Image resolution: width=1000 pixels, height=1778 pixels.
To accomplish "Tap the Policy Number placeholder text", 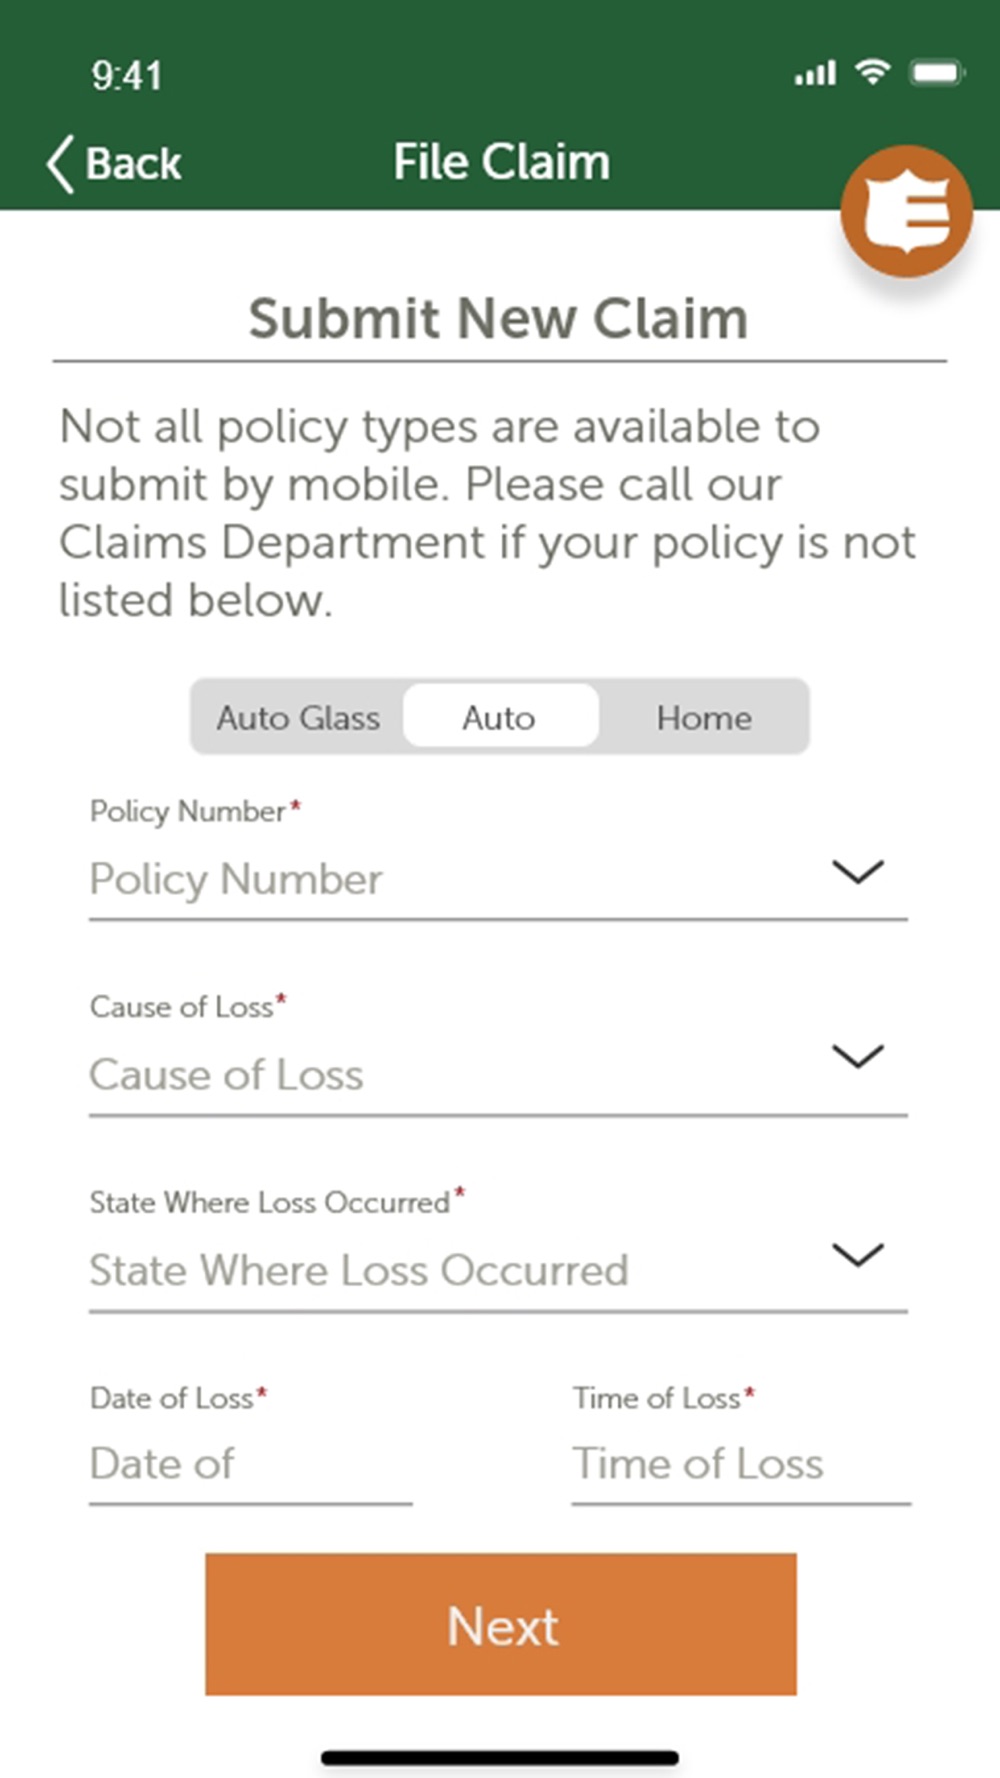I will 236,879.
